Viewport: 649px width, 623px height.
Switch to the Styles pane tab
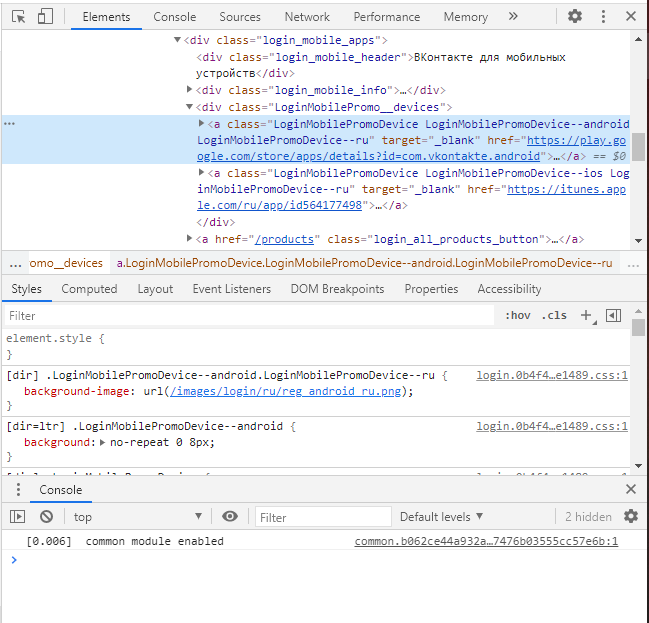[26, 289]
